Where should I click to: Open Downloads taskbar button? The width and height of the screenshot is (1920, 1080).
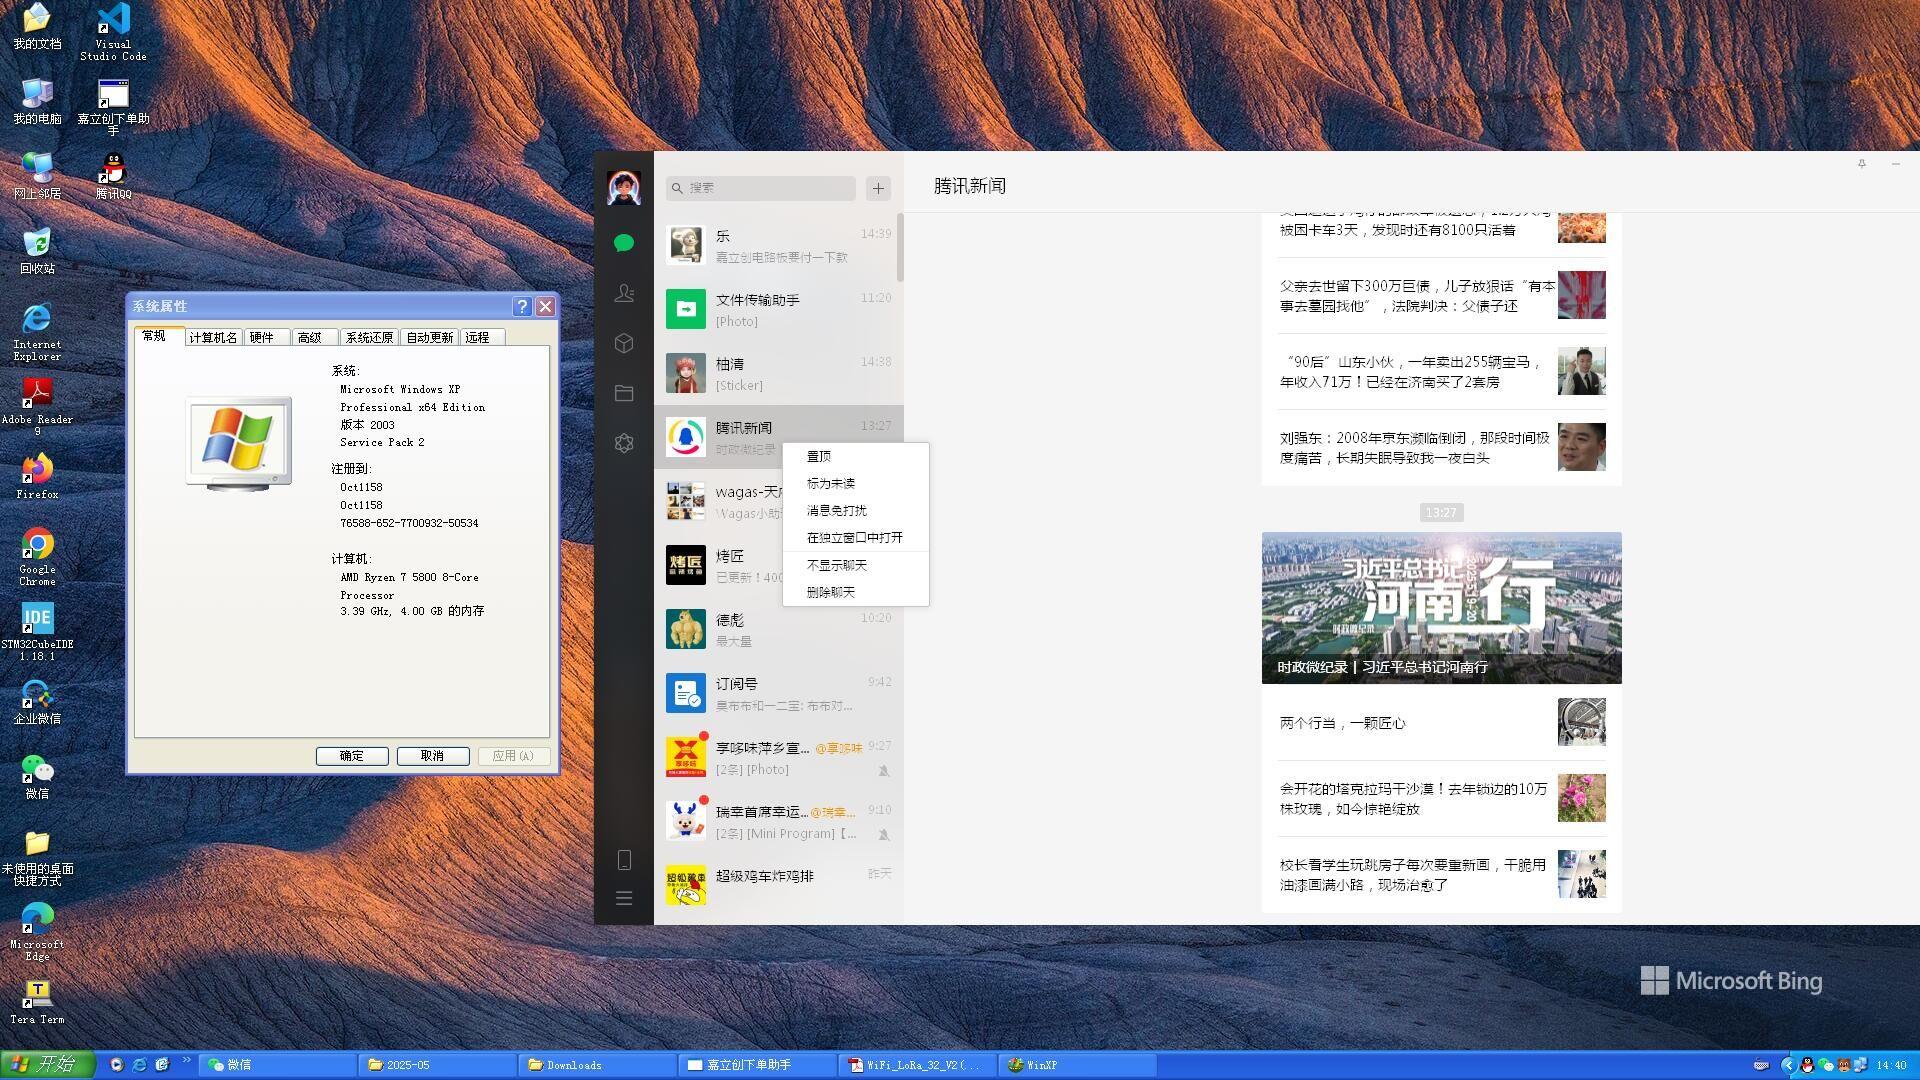[x=596, y=1065]
